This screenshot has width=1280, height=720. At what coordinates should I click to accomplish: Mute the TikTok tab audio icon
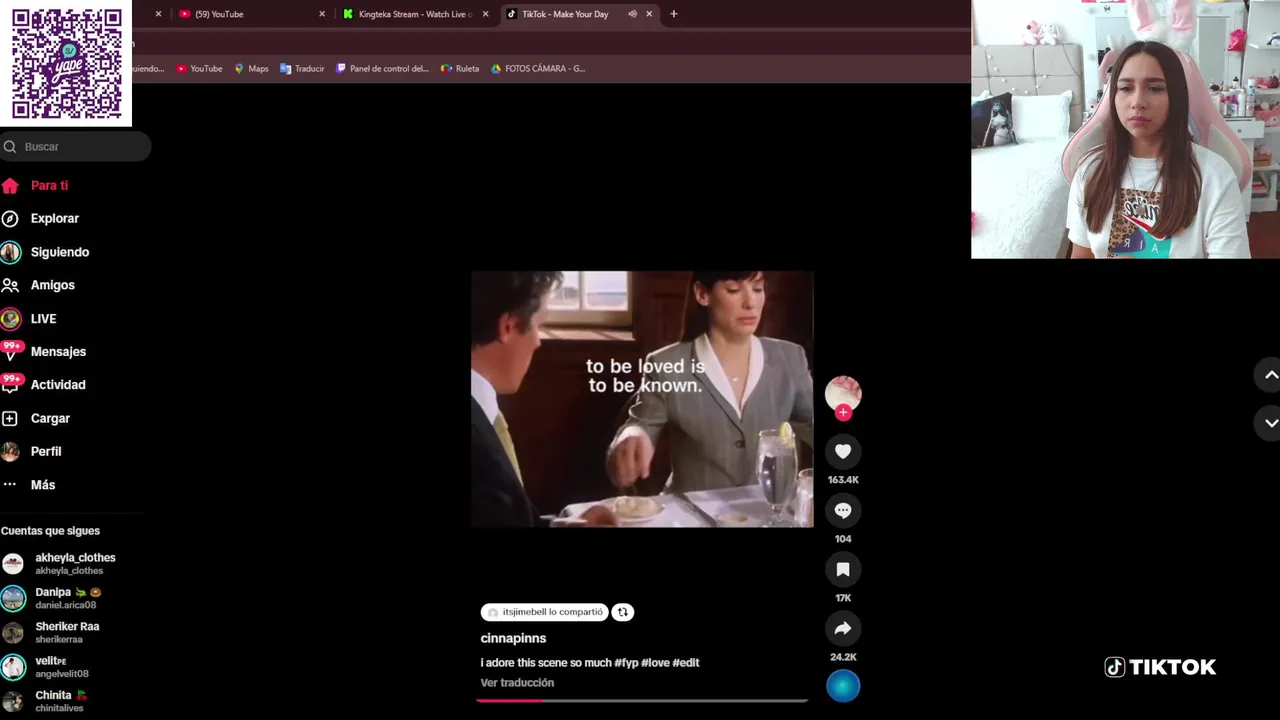[632, 14]
